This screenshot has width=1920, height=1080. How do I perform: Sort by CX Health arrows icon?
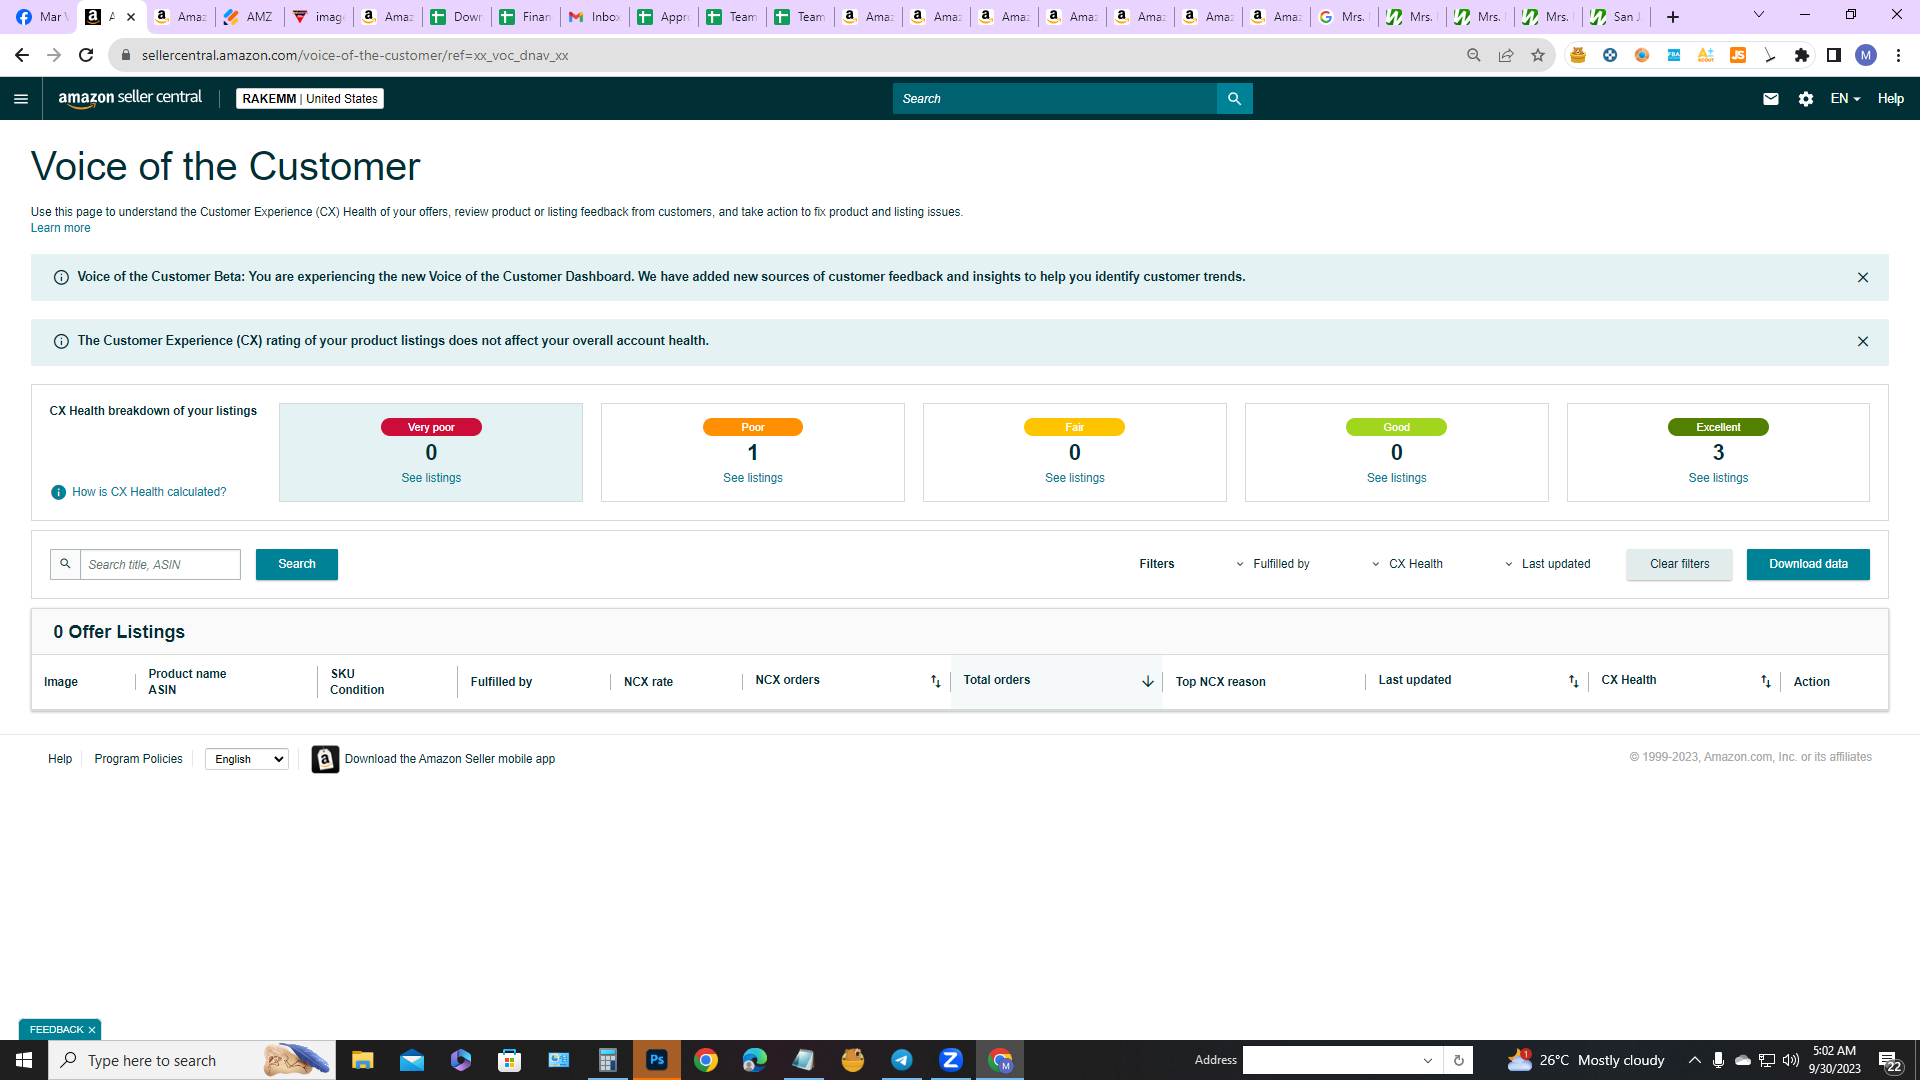click(1766, 681)
